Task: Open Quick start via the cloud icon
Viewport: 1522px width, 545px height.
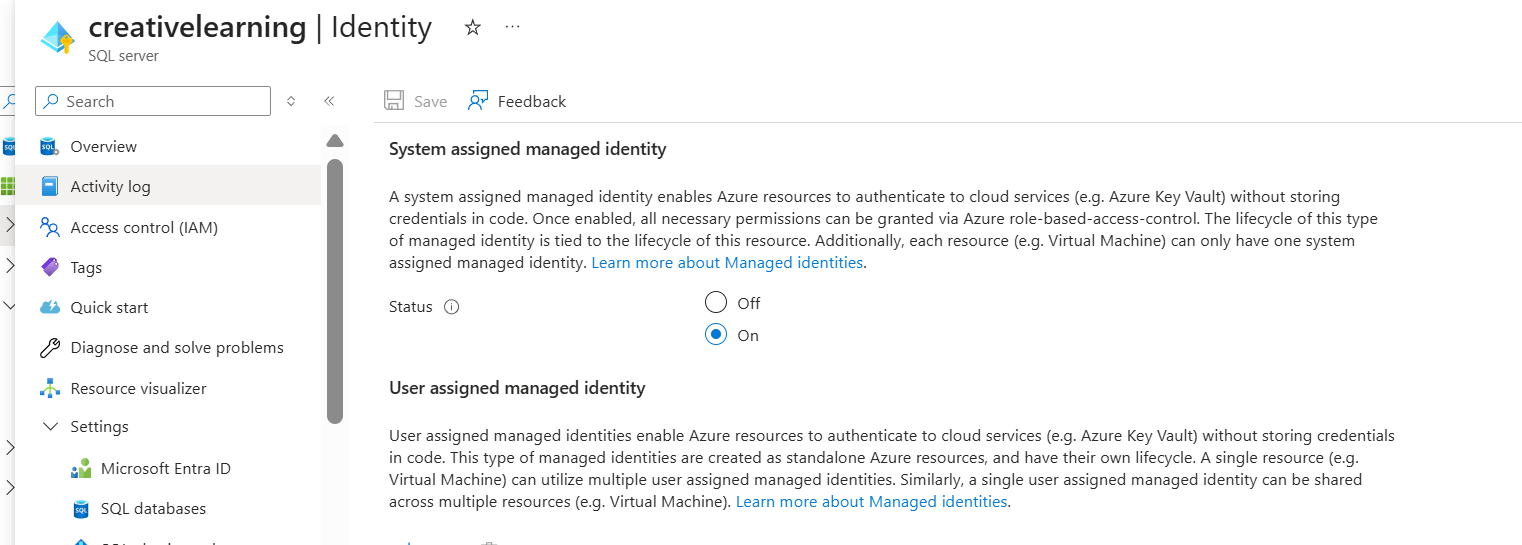Action: coord(50,307)
